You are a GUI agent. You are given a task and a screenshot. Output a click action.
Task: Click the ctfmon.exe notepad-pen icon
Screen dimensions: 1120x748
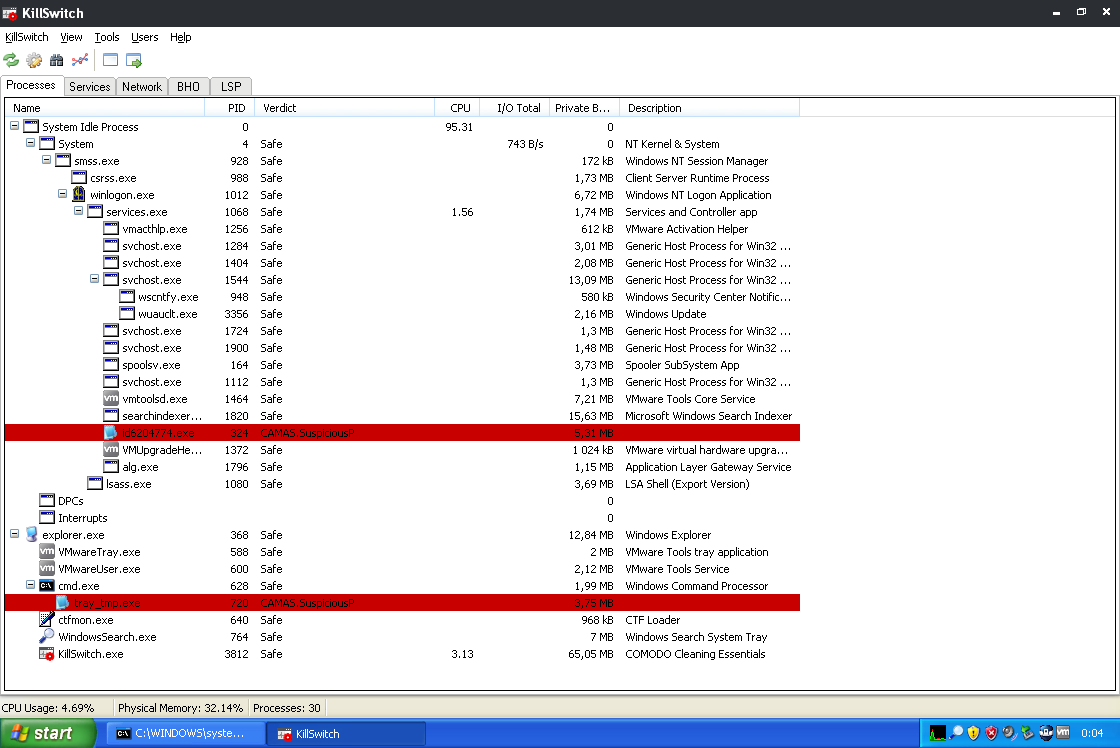[46, 619]
